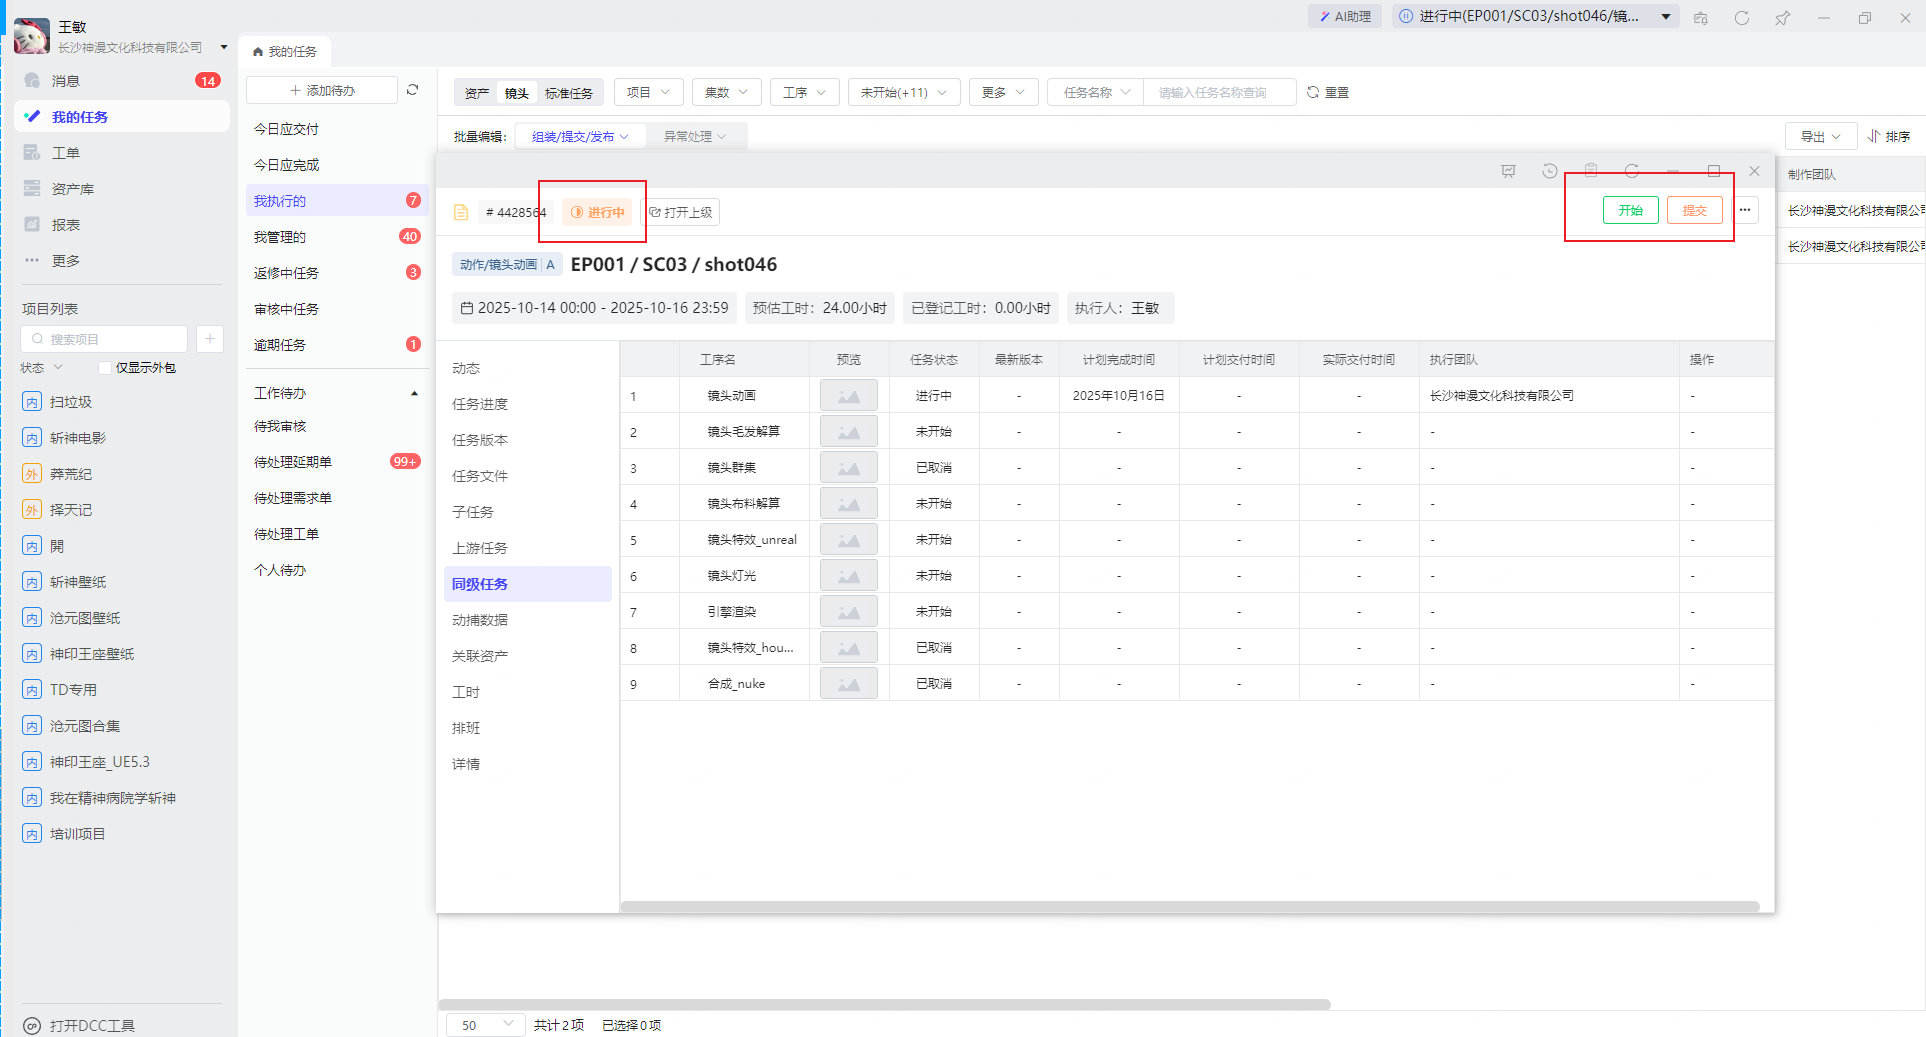Click the green 开始 button
Screen dimensions: 1926x1037
(1630, 210)
